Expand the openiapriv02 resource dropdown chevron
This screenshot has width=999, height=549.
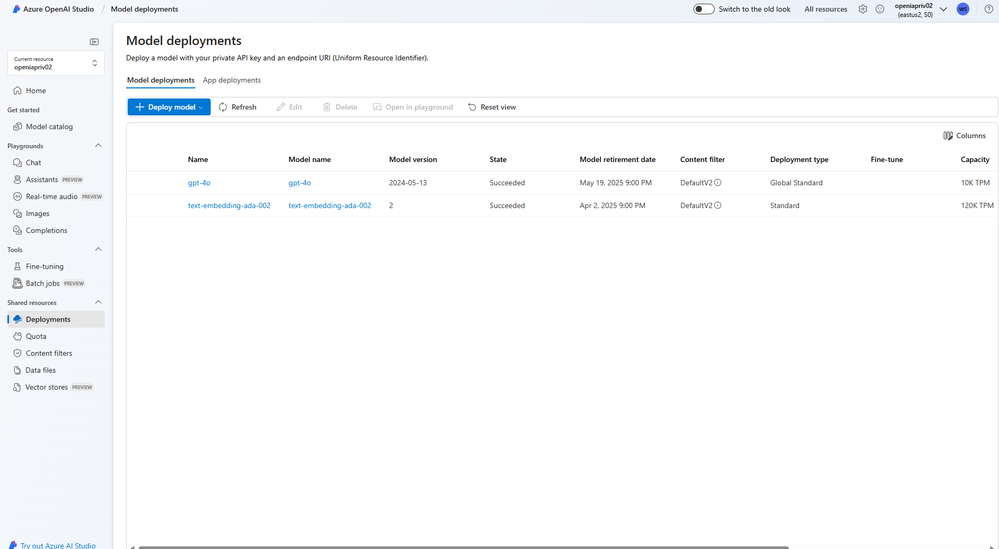click(x=944, y=9)
